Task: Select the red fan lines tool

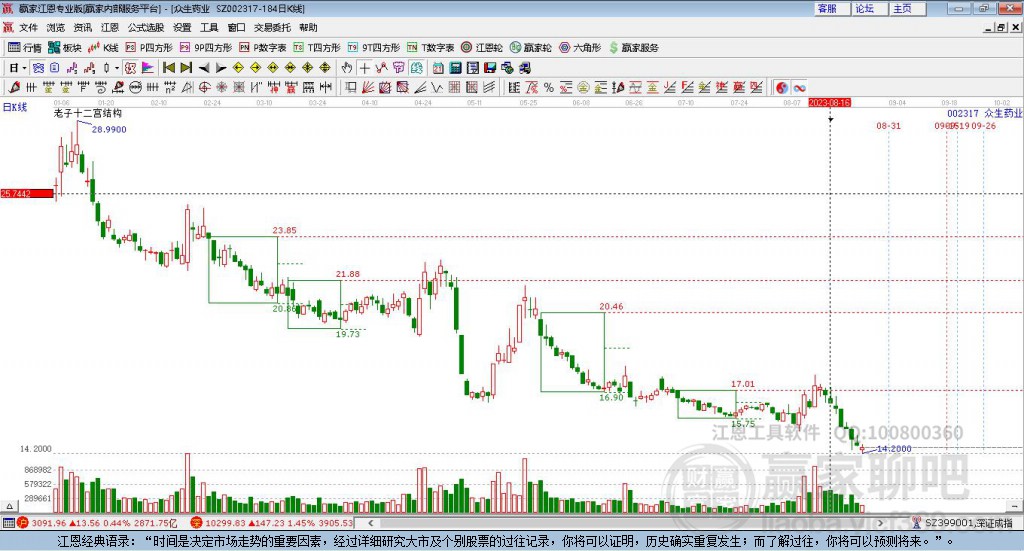Action: 368,87
